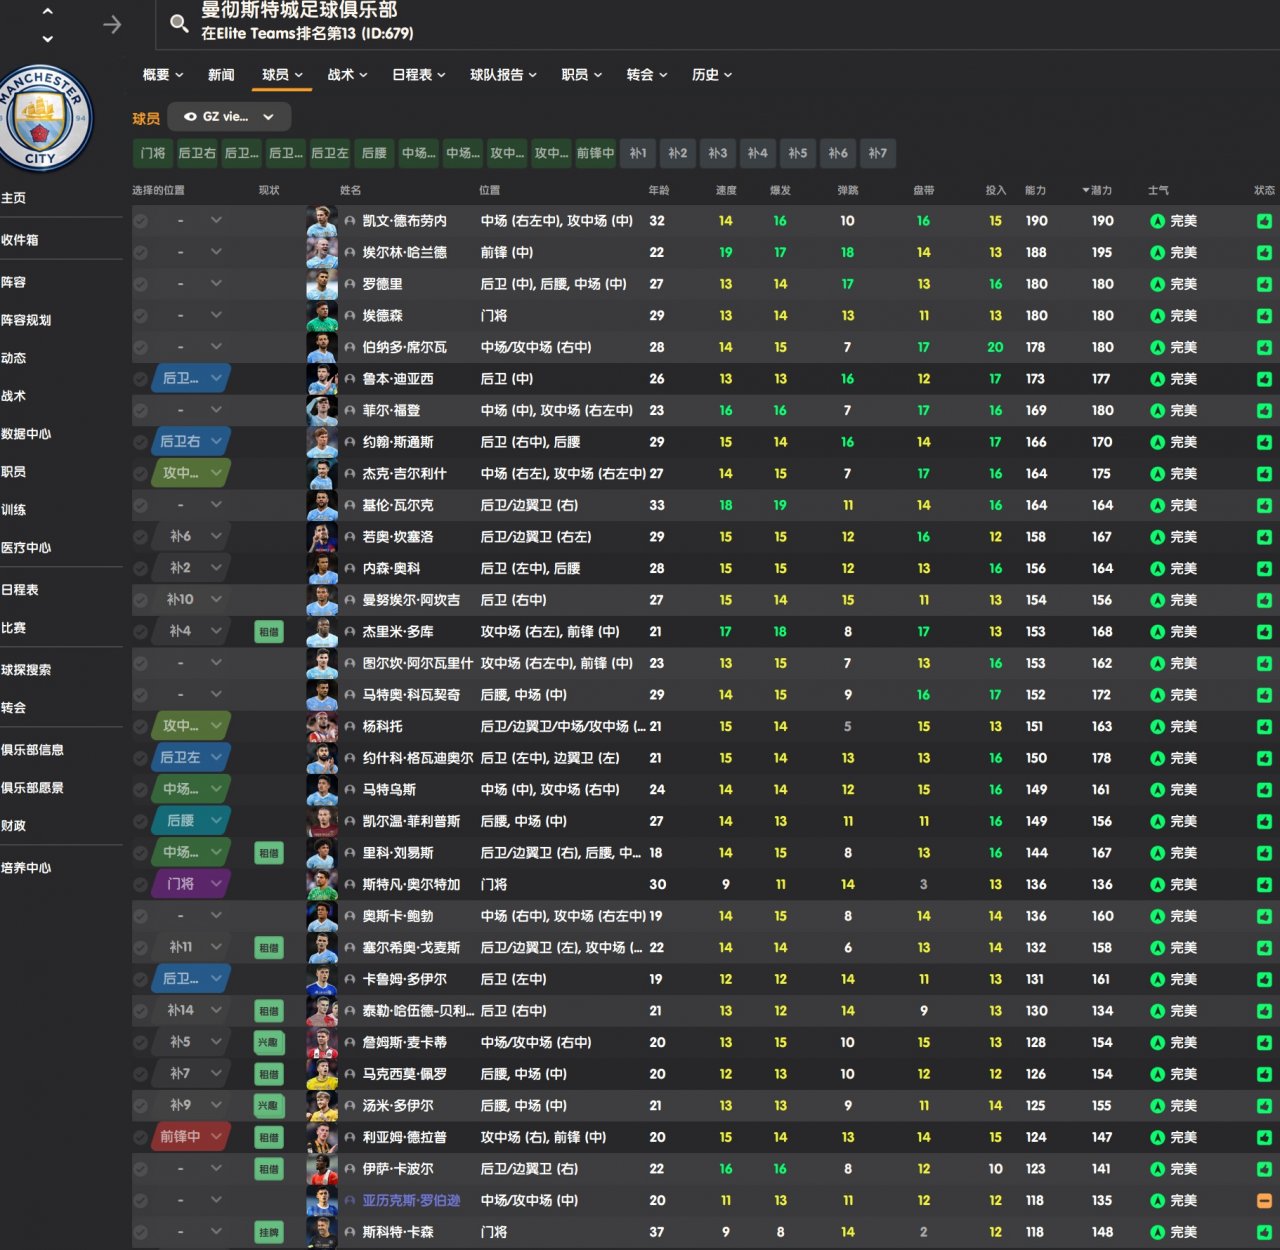The height and width of the screenshot is (1250, 1280).
Task: Open the 新闻 top tab
Action: 221,75
